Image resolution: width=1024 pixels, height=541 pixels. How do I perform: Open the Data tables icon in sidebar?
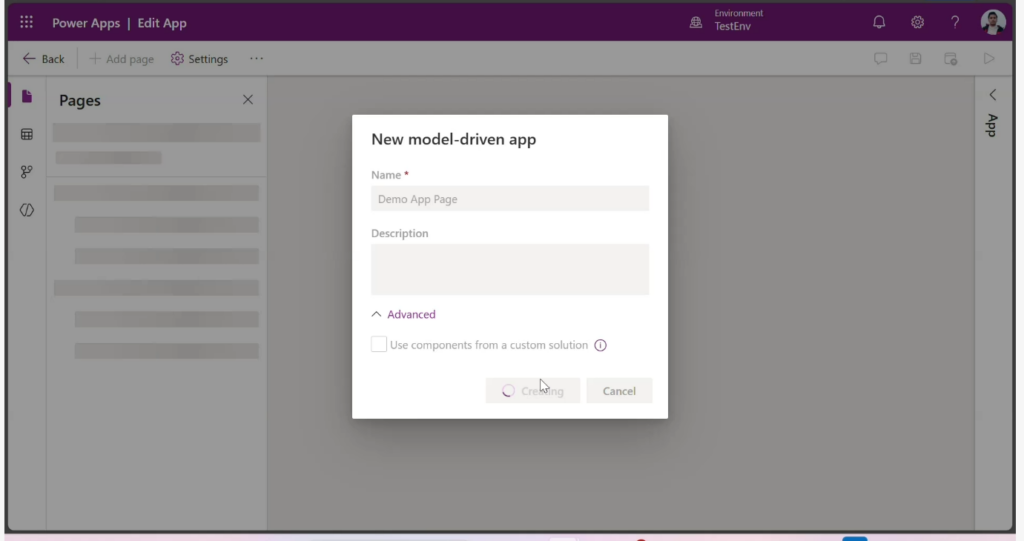point(27,134)
